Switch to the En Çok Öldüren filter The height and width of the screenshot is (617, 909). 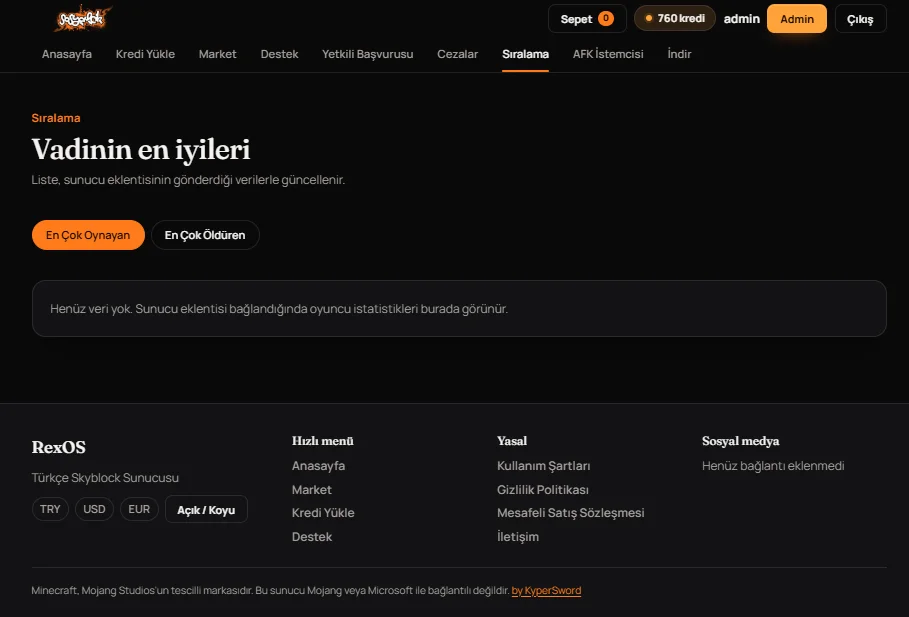pyautogui.click(x=205, y=235)
